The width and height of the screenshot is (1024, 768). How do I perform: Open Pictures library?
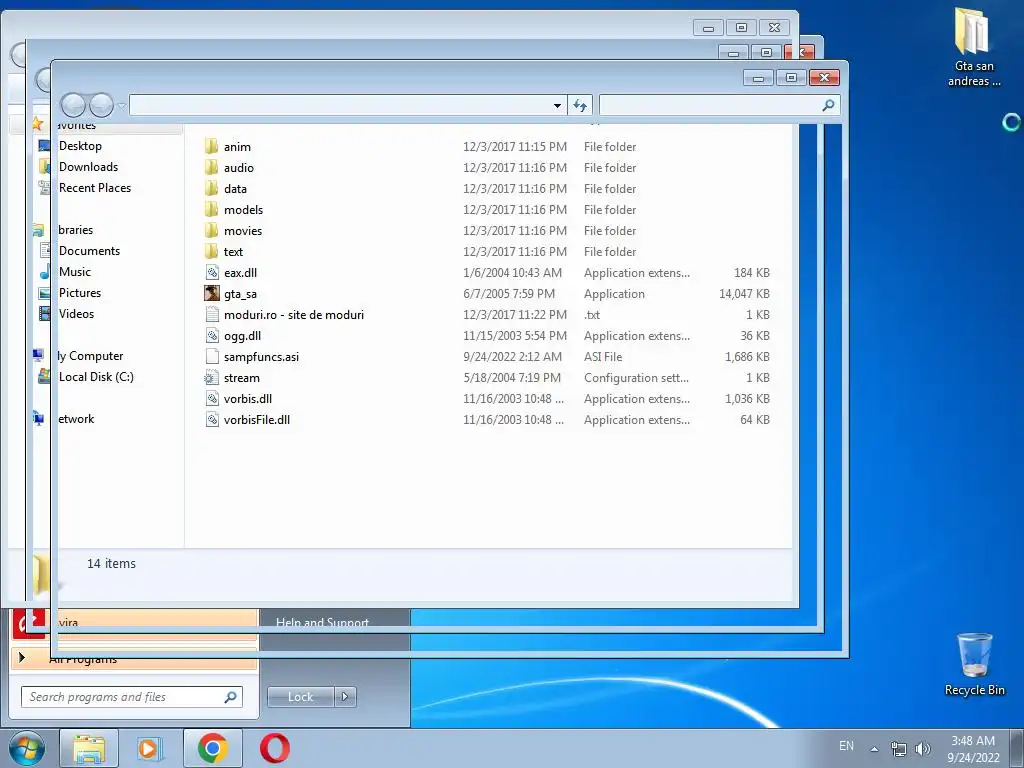click(x=80, y=293)
